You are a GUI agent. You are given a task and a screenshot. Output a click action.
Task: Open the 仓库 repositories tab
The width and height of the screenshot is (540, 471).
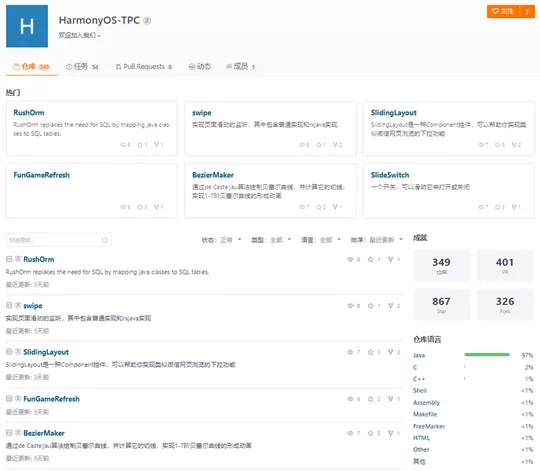(x=31, y=66)
